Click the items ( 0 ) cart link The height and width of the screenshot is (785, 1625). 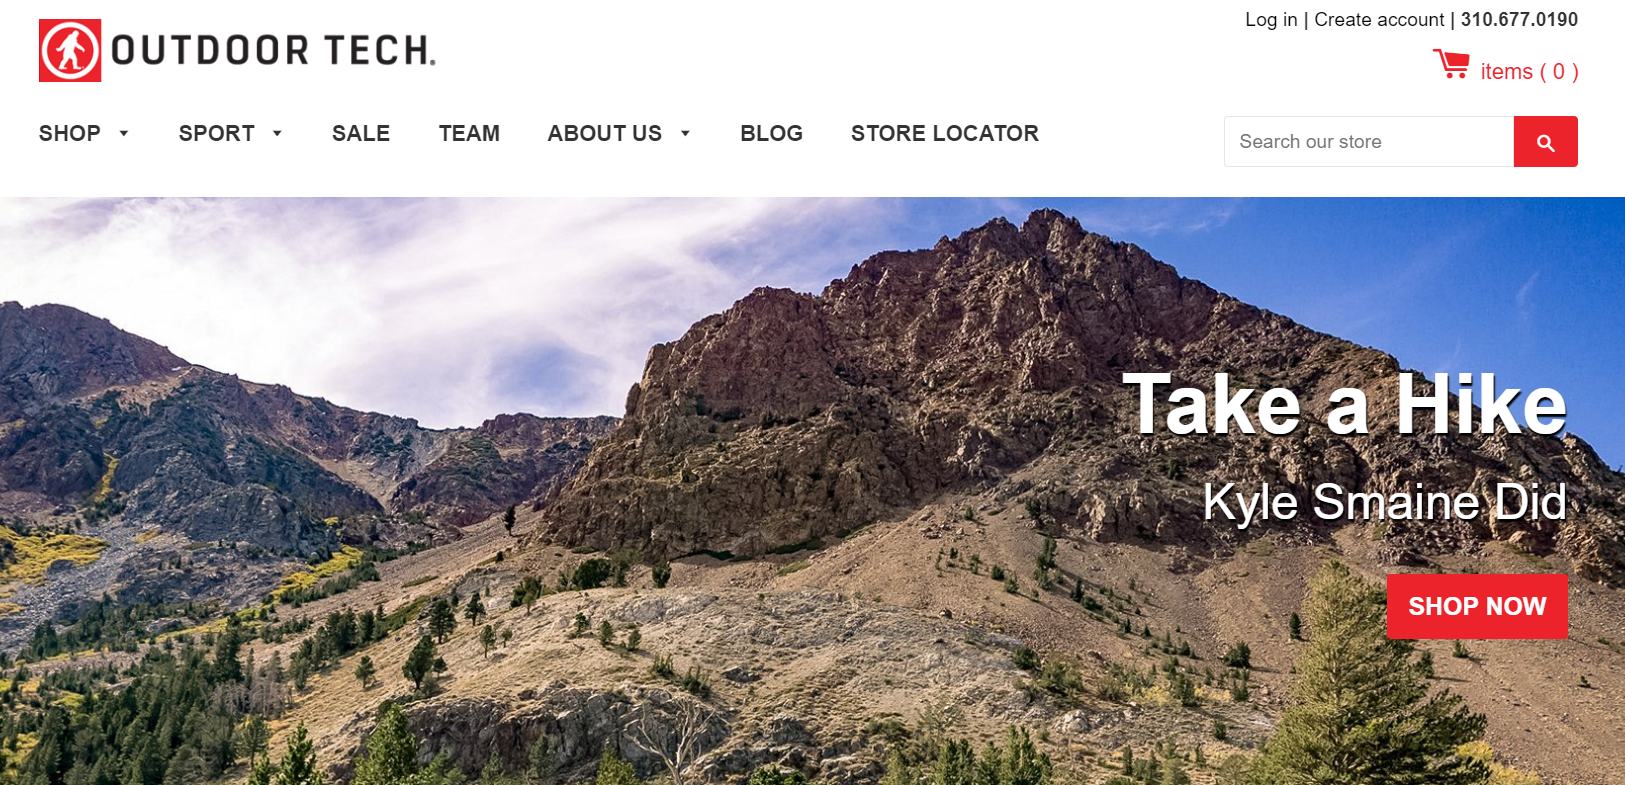pos(1529,72)
